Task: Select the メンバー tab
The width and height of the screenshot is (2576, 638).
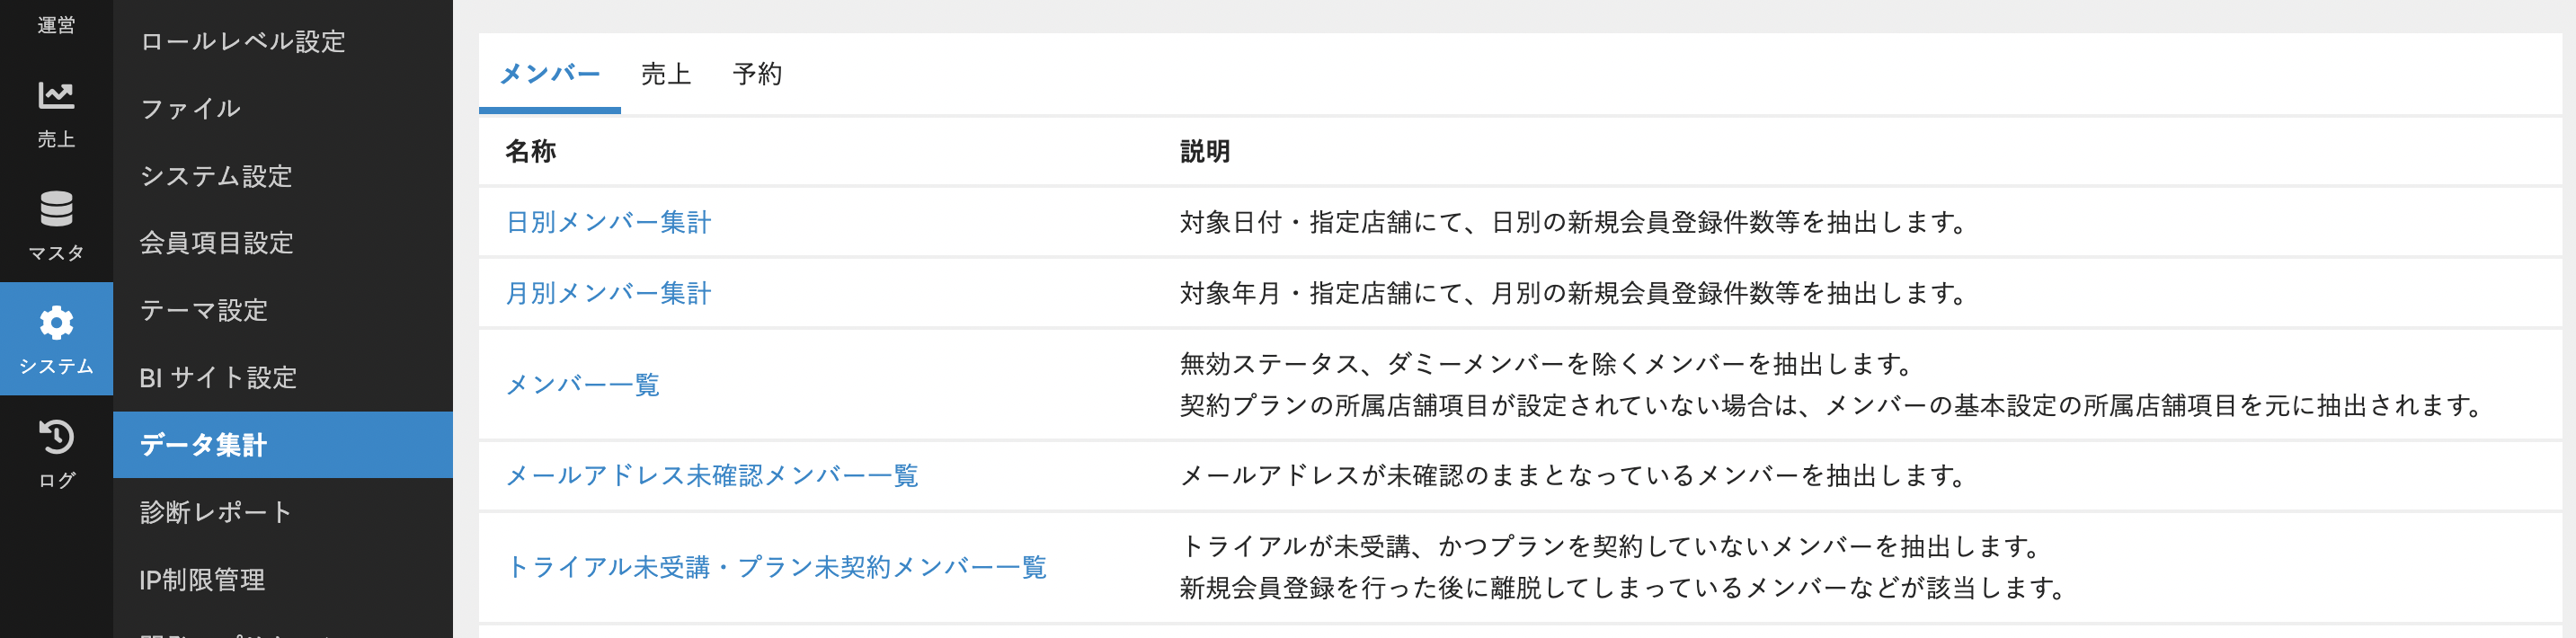Action: pos(549,74)
